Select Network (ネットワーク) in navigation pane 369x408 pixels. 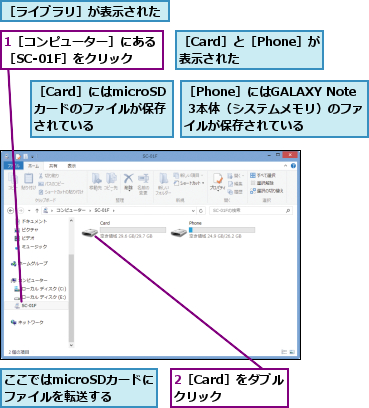(27, 322)
